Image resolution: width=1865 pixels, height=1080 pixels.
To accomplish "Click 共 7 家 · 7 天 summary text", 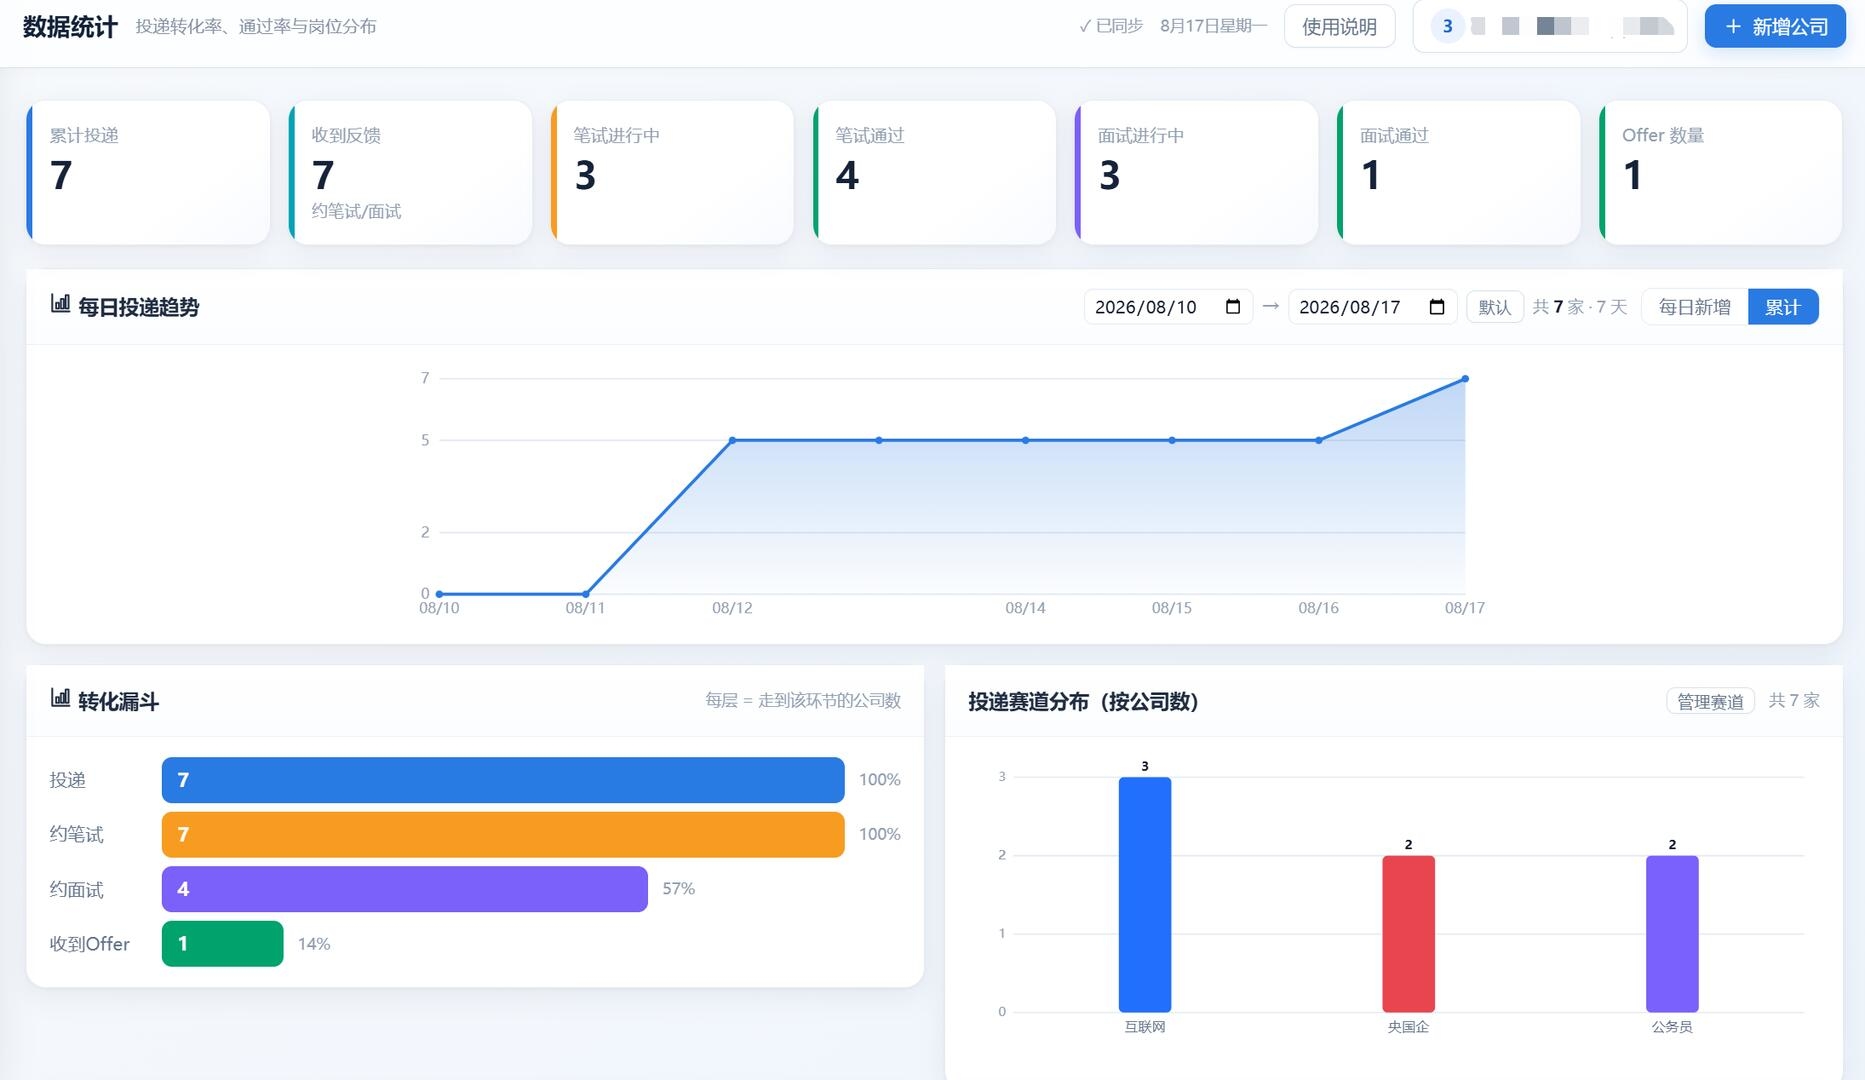I will tap(1580, 307).
